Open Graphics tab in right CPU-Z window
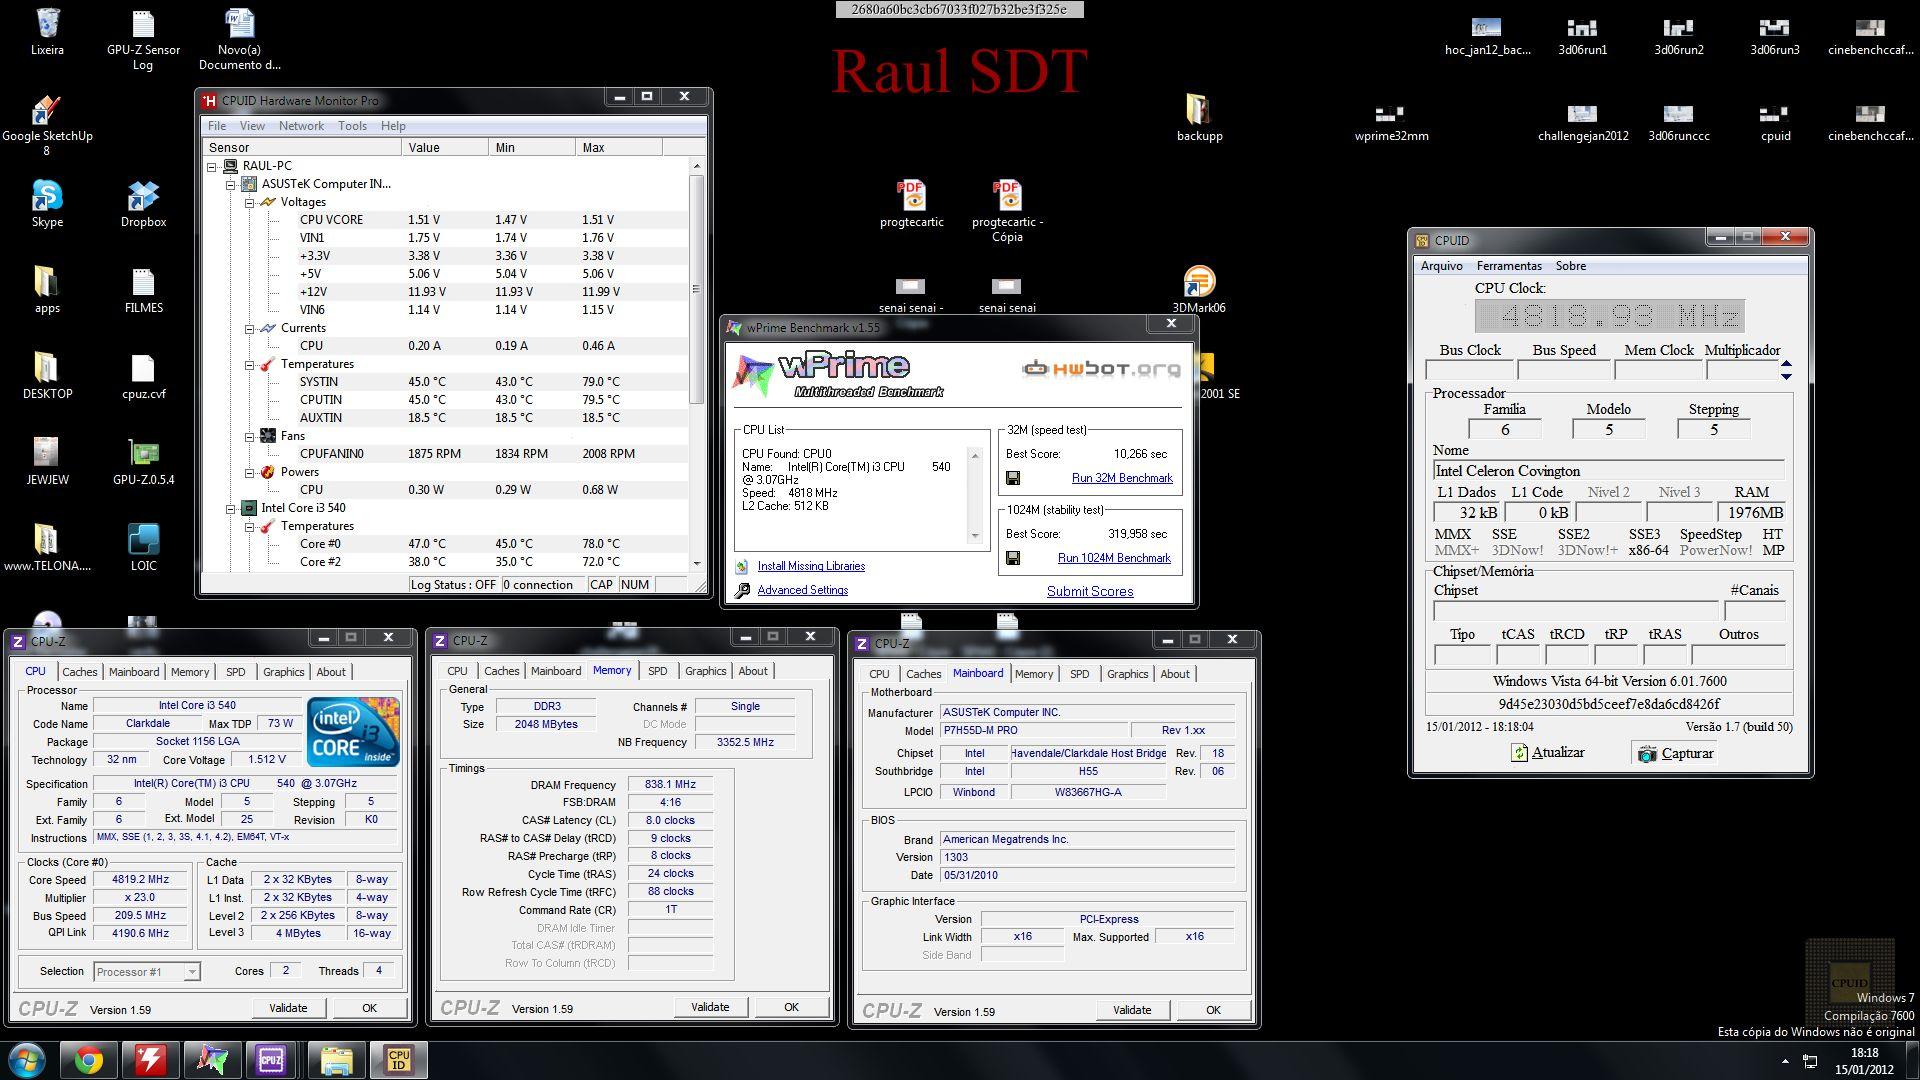The height and width of the screenshot is (1080, 1920). (x=1127, y=674)
